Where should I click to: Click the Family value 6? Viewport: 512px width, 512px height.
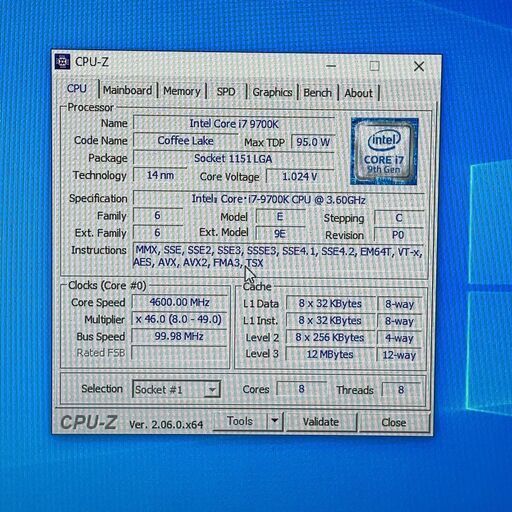(158, 216)
